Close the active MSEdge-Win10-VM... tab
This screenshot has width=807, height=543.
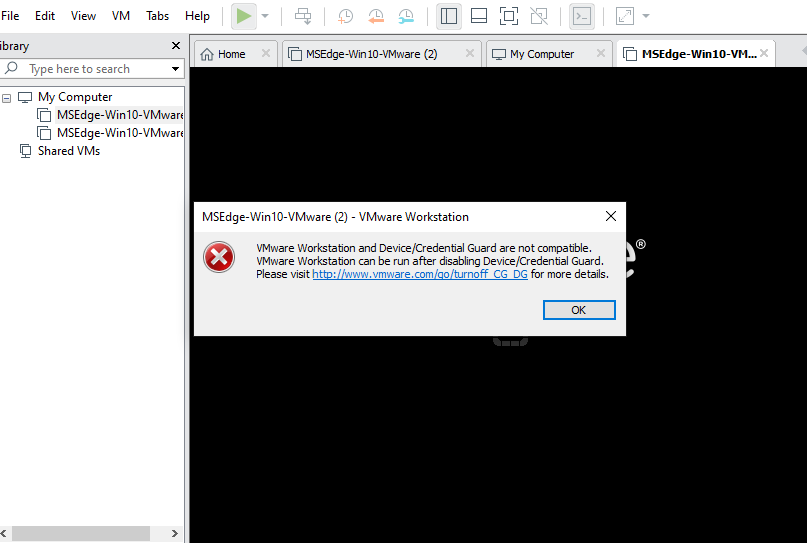click(x=764, y=53)
